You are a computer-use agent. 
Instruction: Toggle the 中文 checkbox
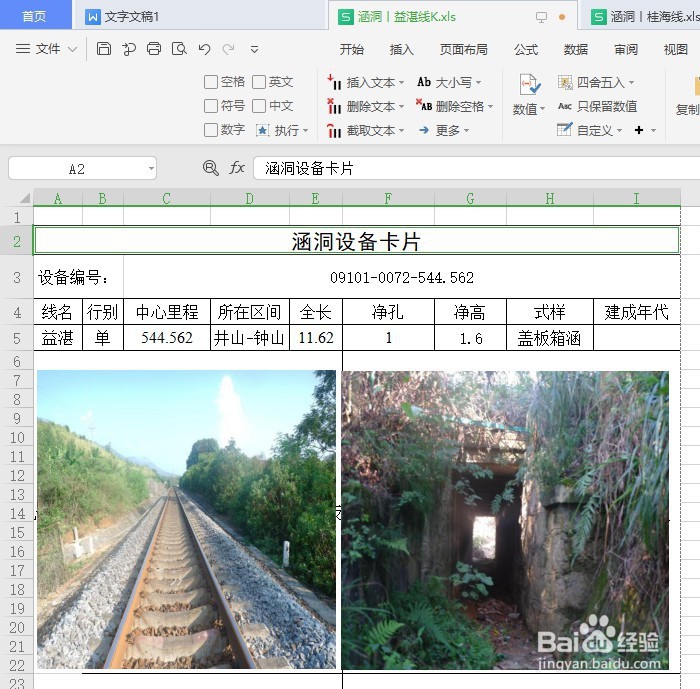coord(259,106)
